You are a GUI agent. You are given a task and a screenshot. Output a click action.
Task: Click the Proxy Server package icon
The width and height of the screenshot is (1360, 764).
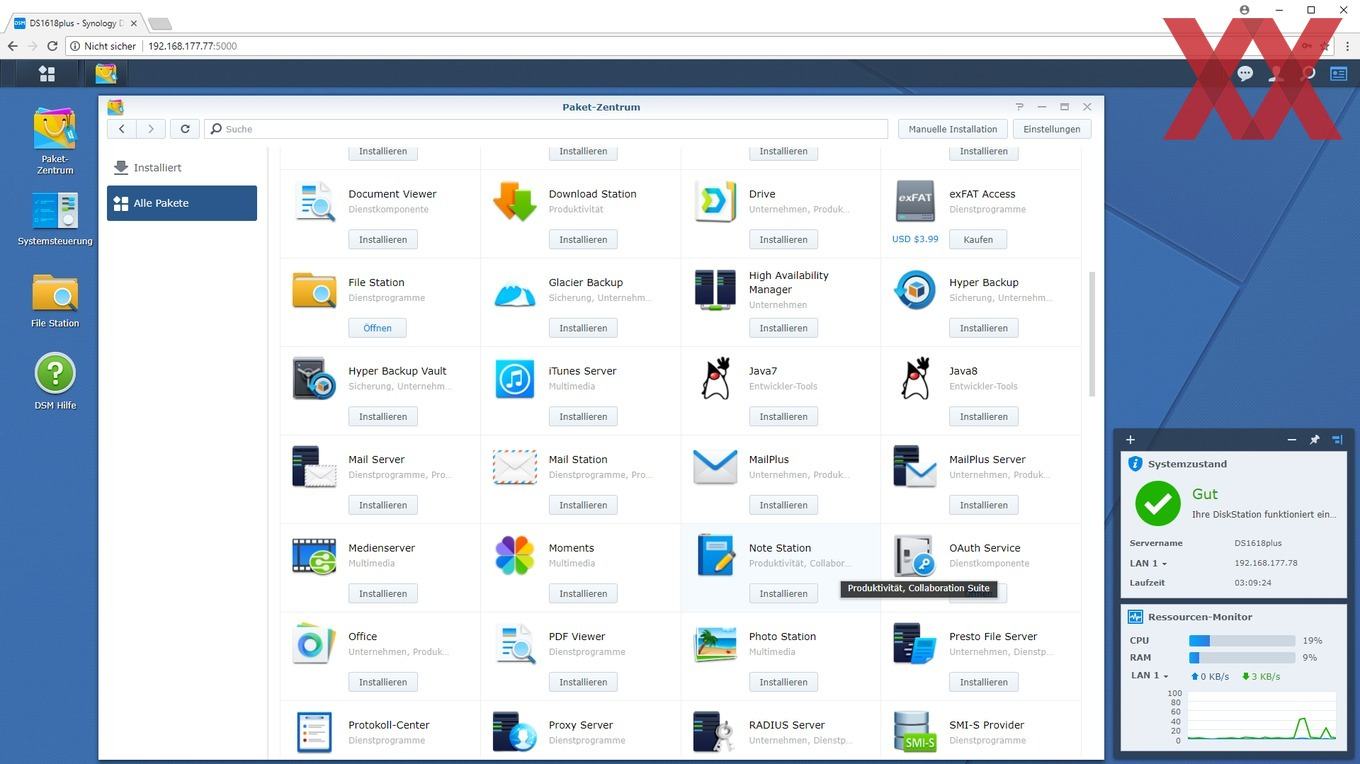point(515,732)
